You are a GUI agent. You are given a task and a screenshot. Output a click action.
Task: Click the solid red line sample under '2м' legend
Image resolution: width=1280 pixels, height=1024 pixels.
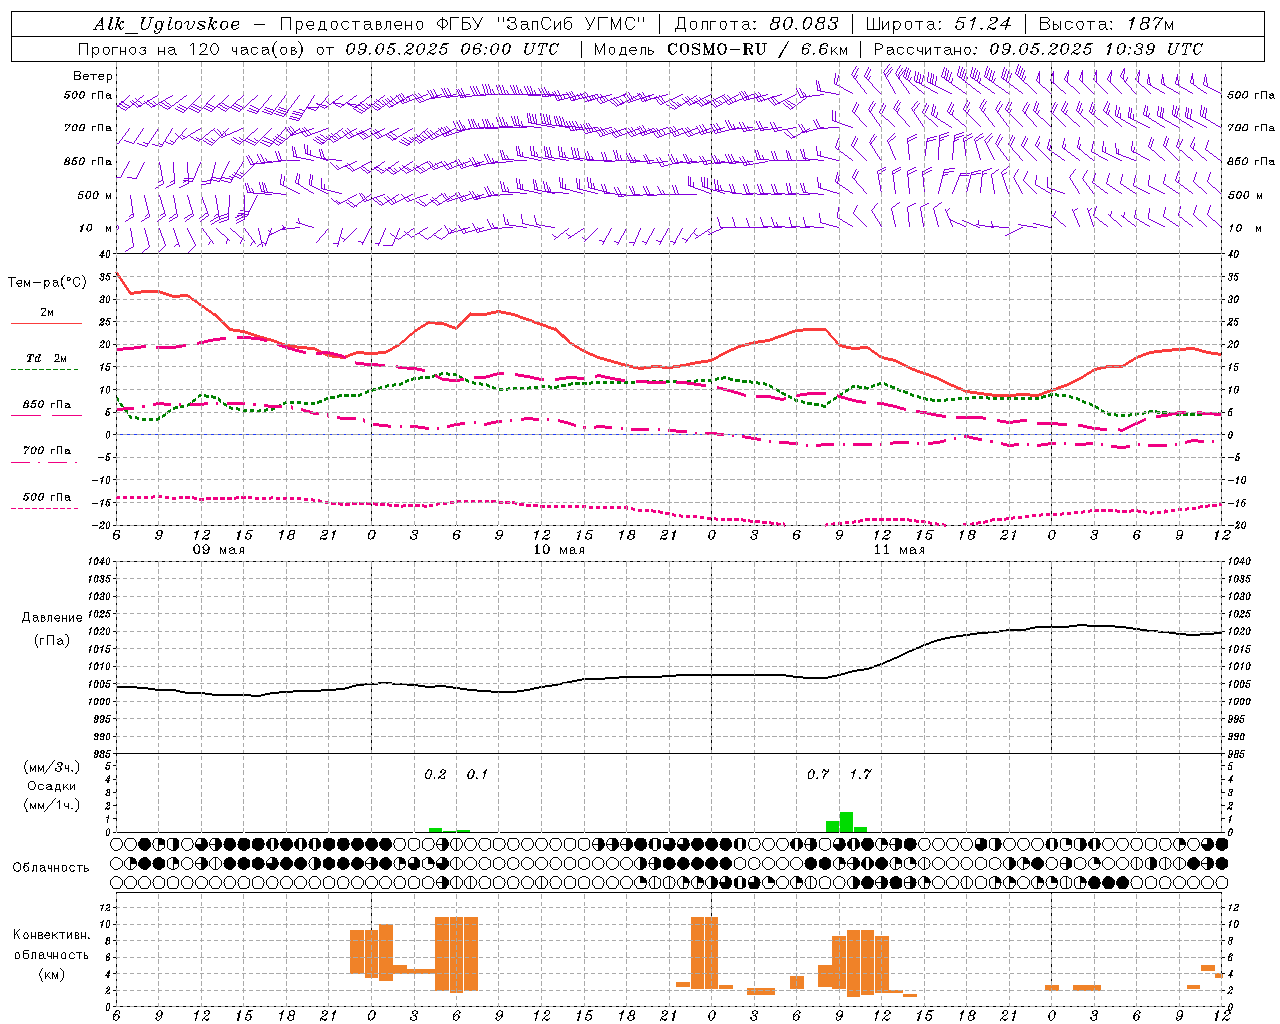(46, 323)
